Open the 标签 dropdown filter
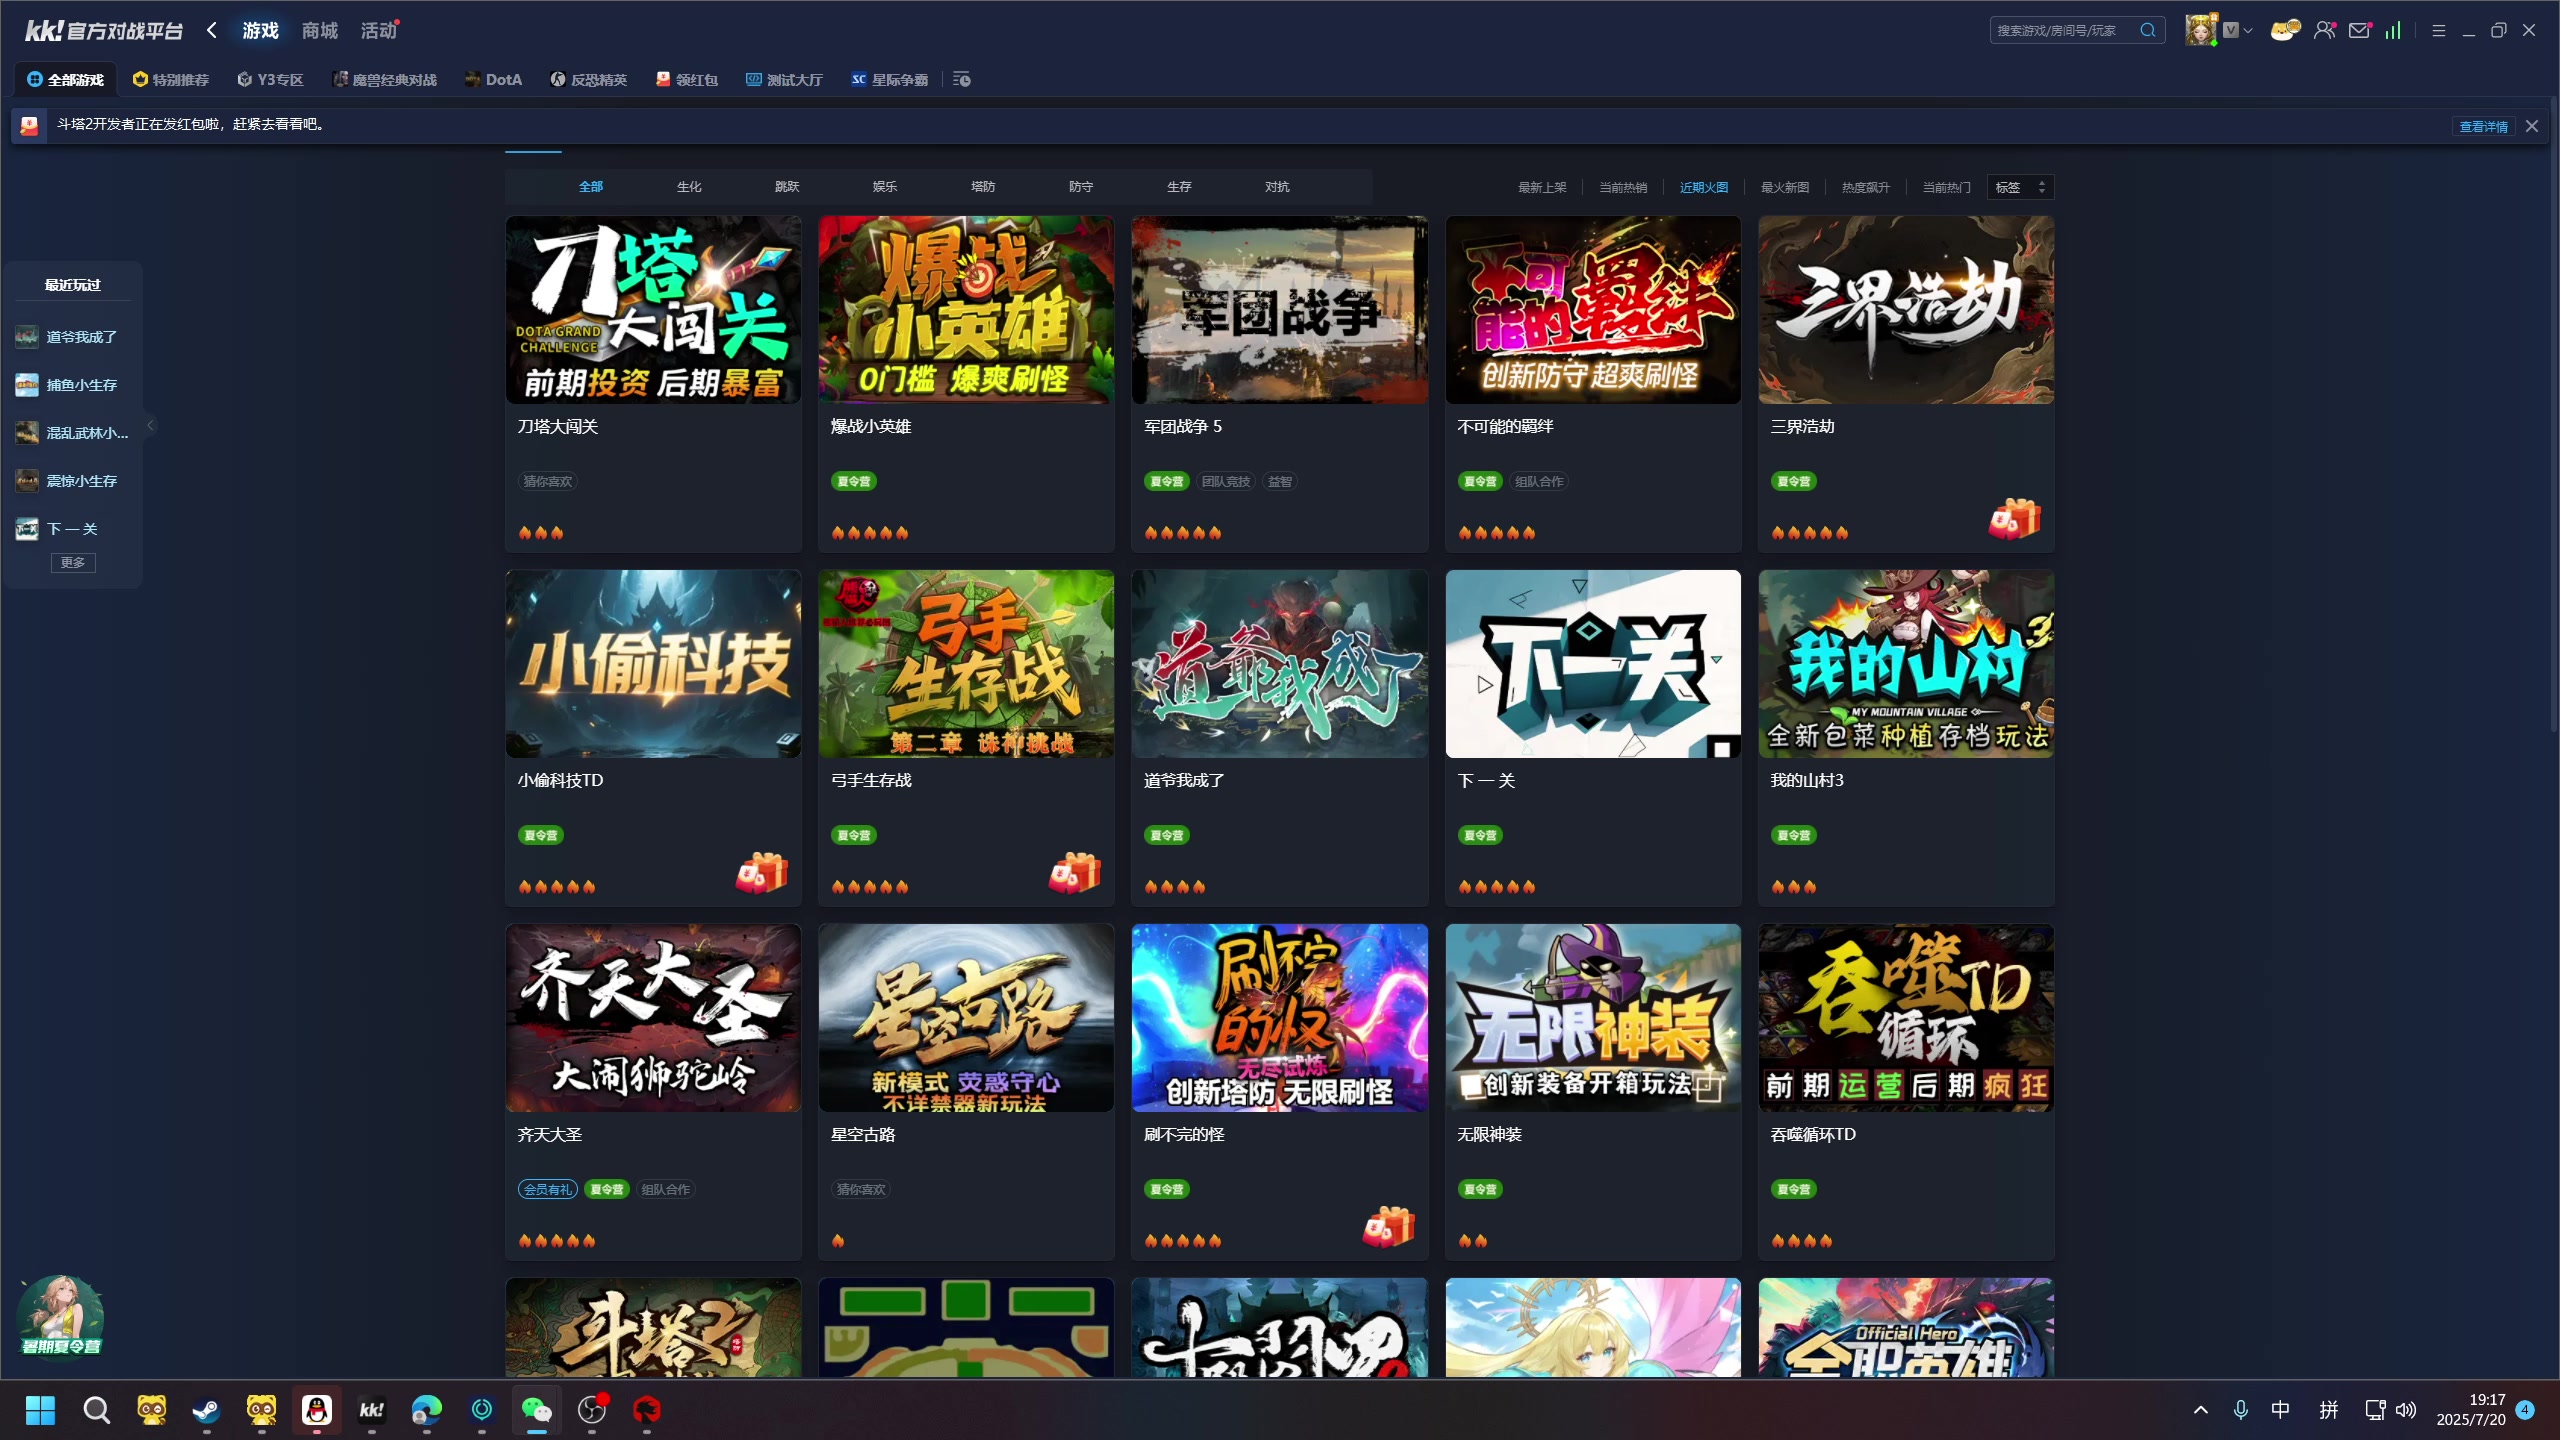The height and width of the screenshot is (1440, 2560). 2021,187
